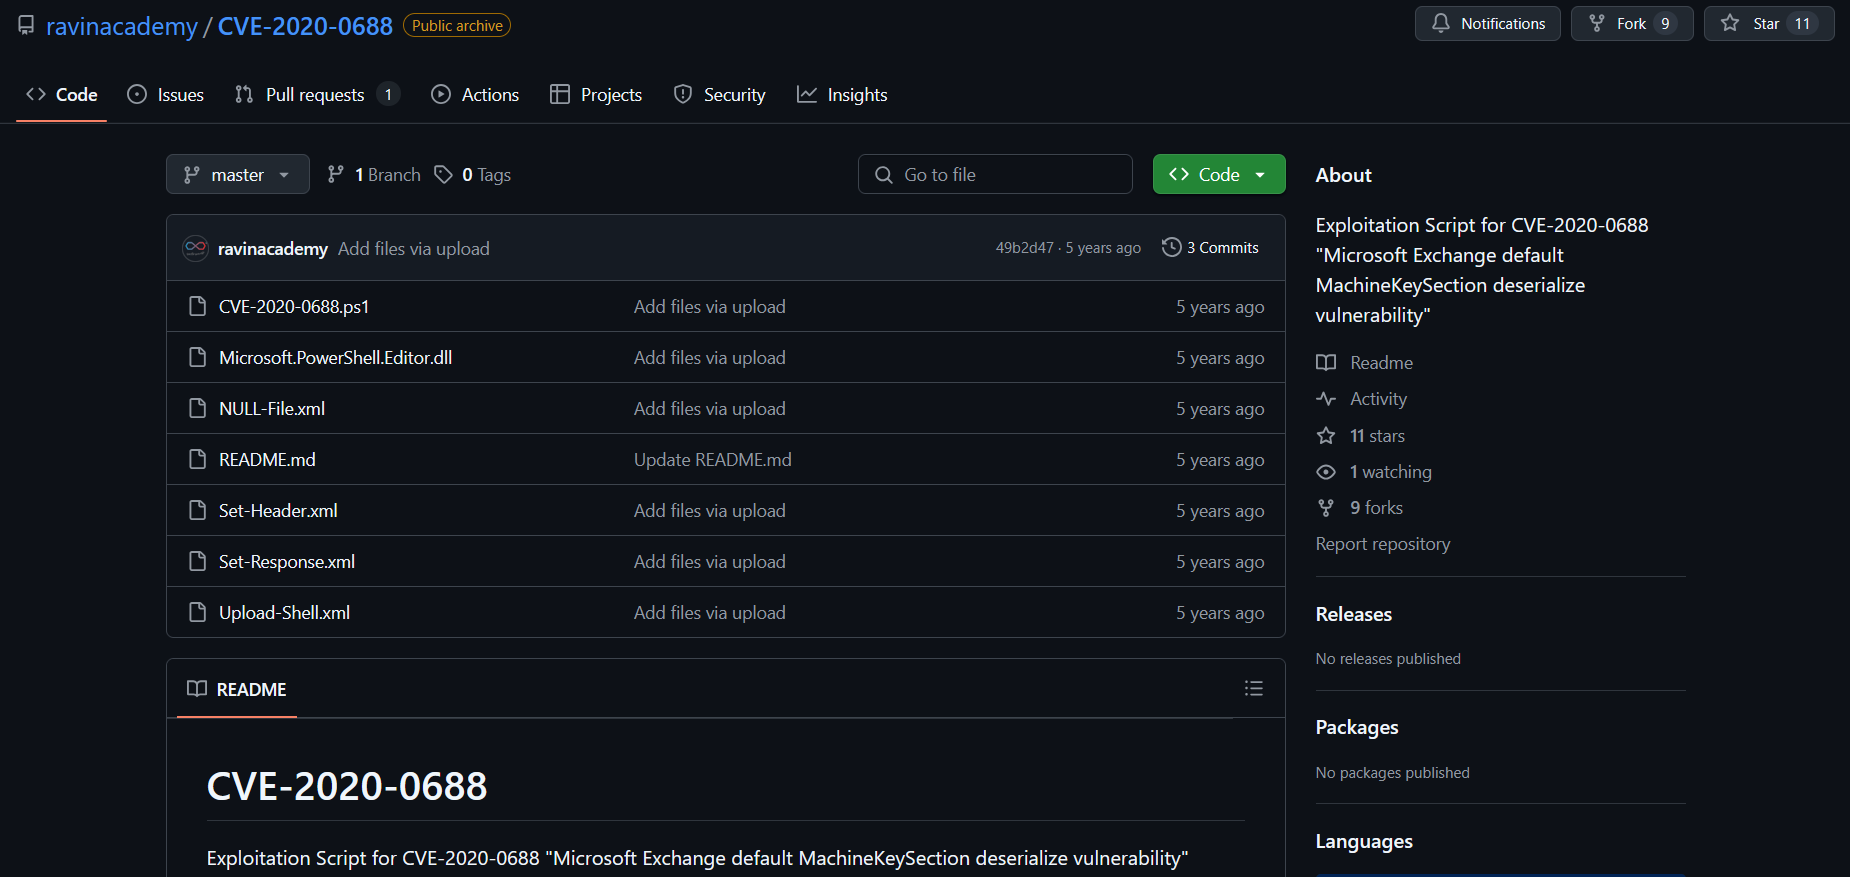This screenshot has width=1850, height=877.
Task: Click the file icon for Upload-Shell.xml
Action: click(198, 612)
